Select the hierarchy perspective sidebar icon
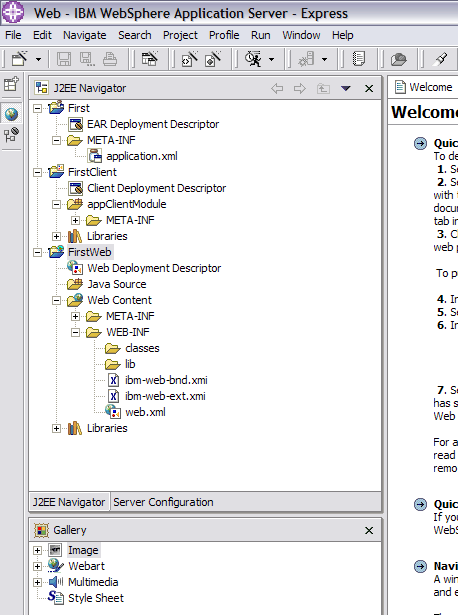 (11, 135)
